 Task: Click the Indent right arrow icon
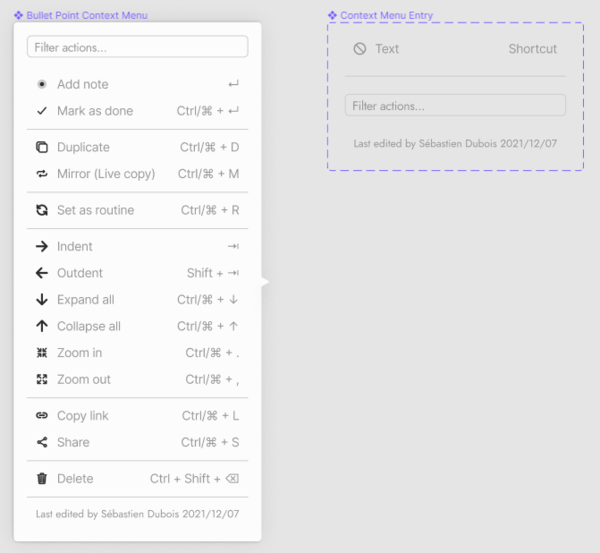(x=42, y=247)
